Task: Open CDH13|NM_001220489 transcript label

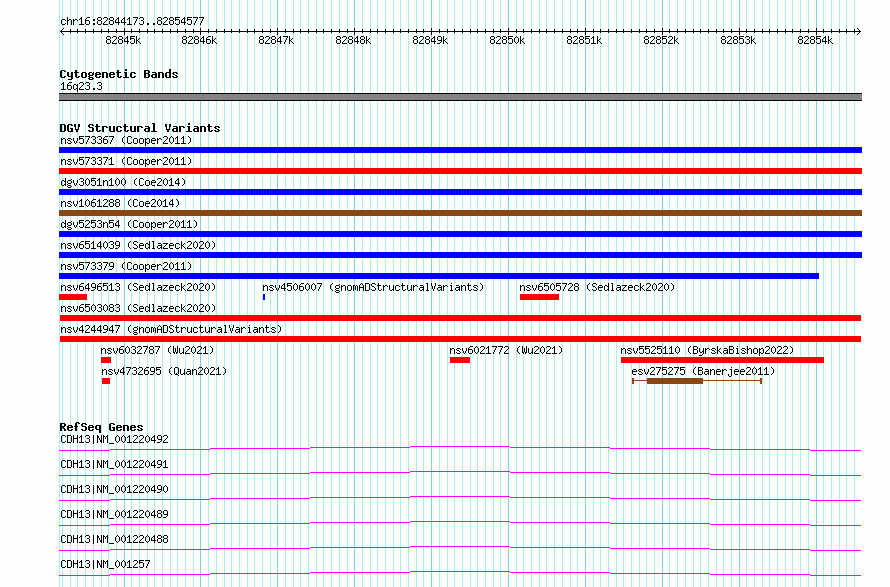Action: coord(114,514)
